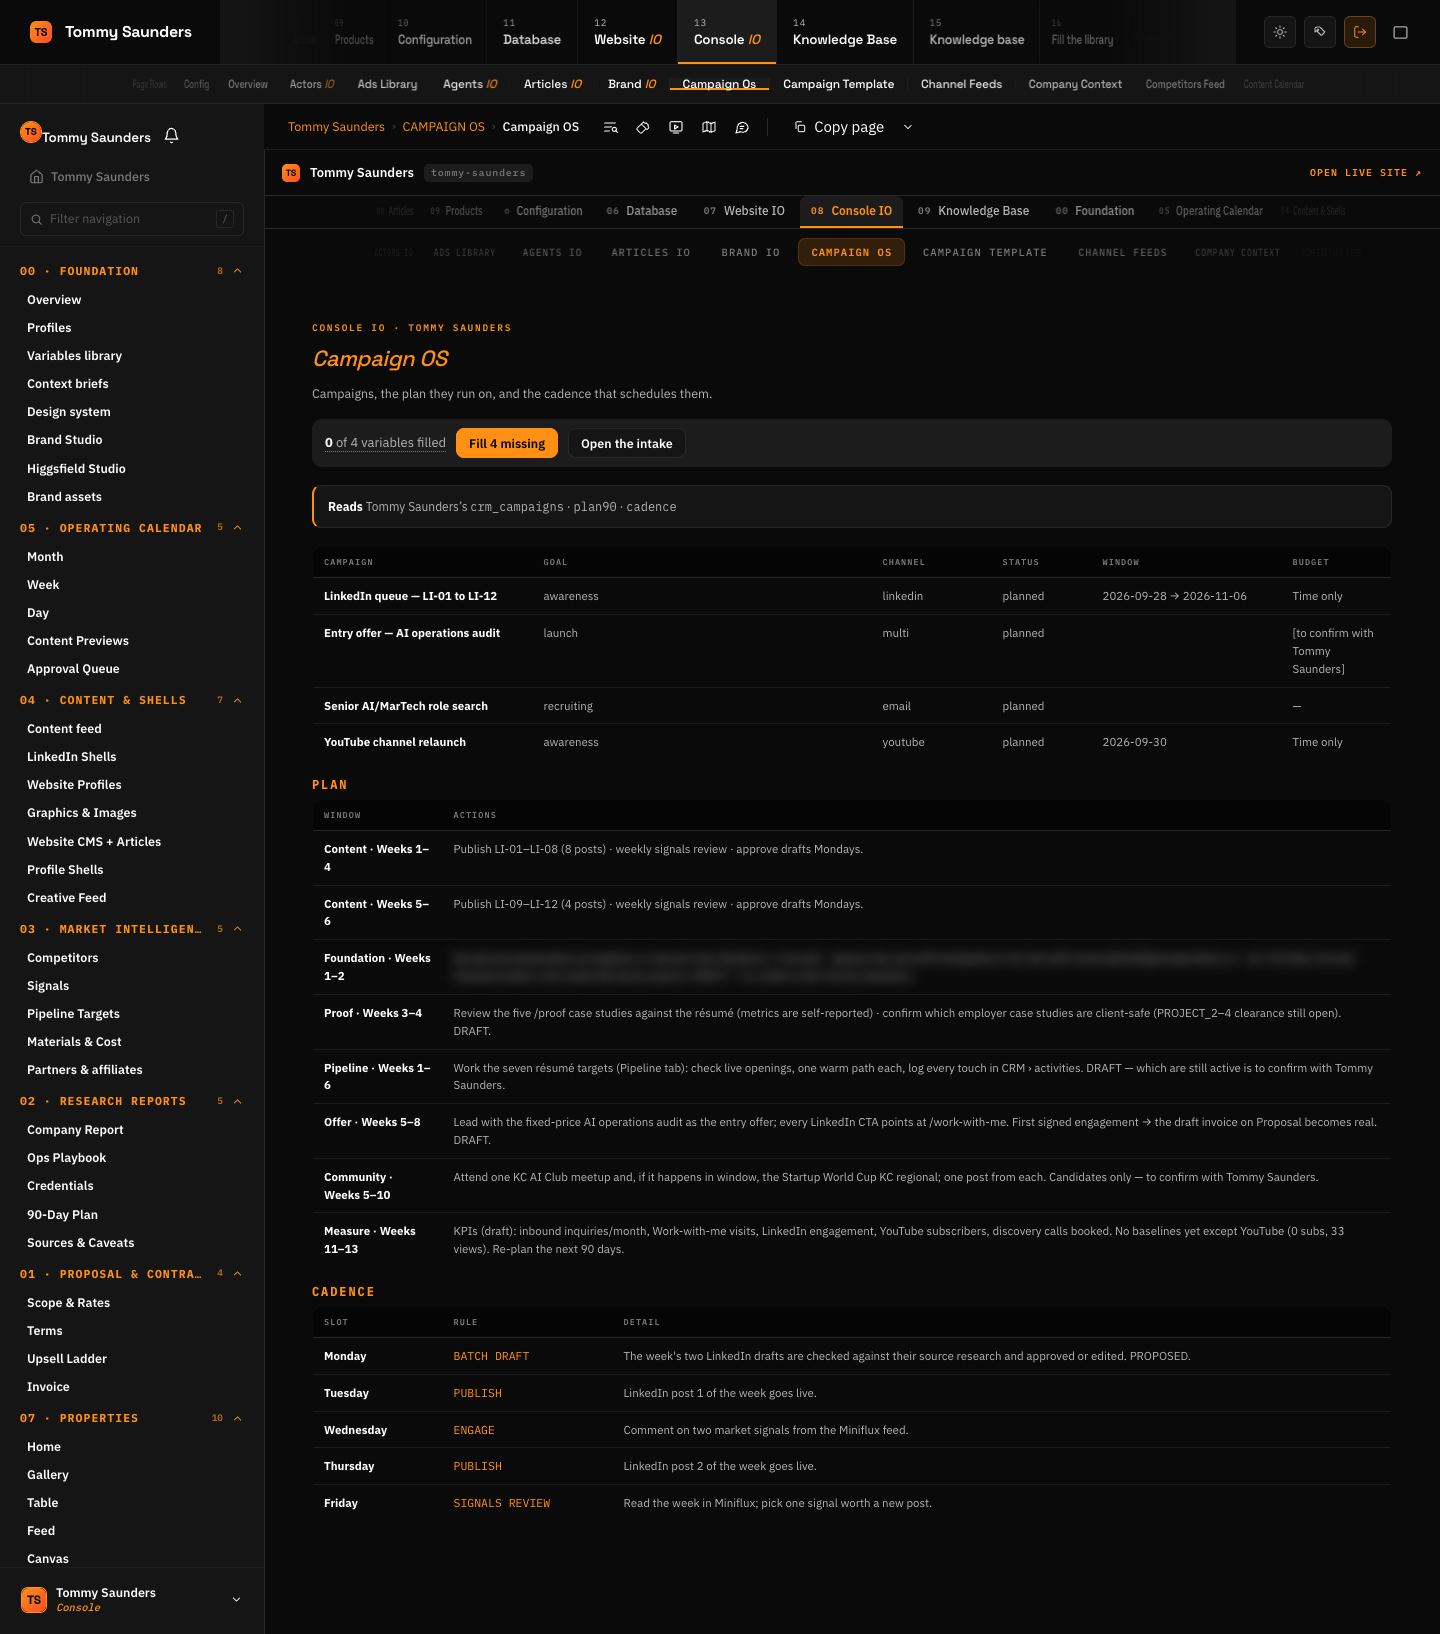Click the copy icon beside Copy page
The image size is (1440, 1634).
pos(800,127)
